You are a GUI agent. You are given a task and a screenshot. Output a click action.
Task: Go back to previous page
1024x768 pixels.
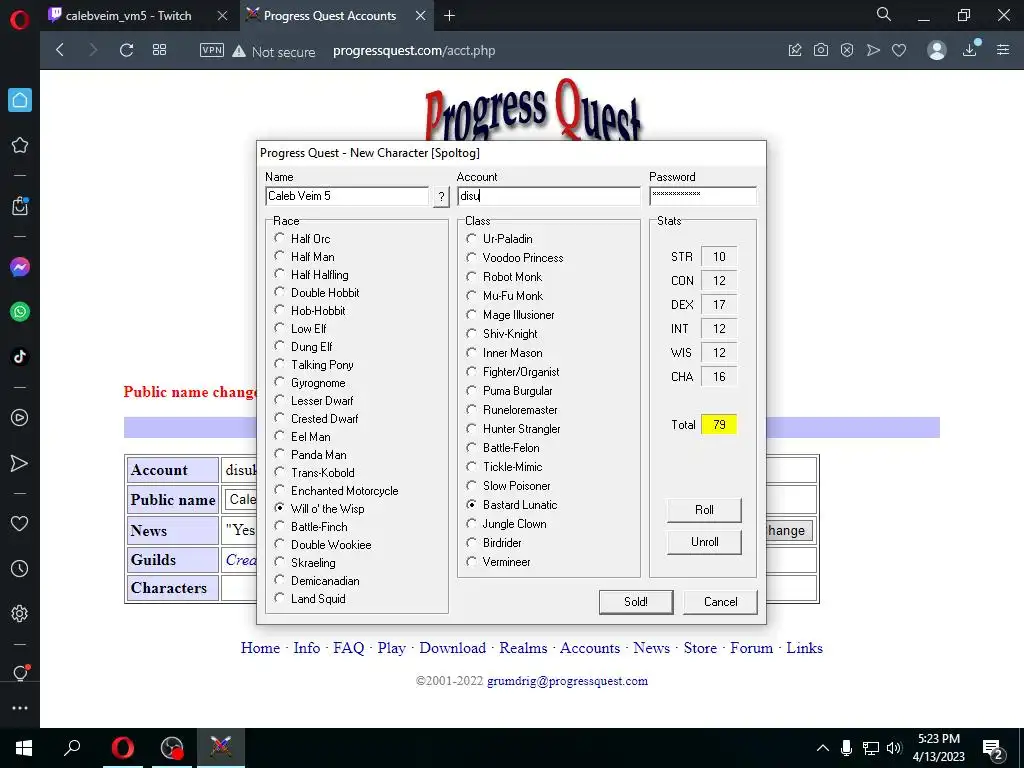tap(60, 50)
